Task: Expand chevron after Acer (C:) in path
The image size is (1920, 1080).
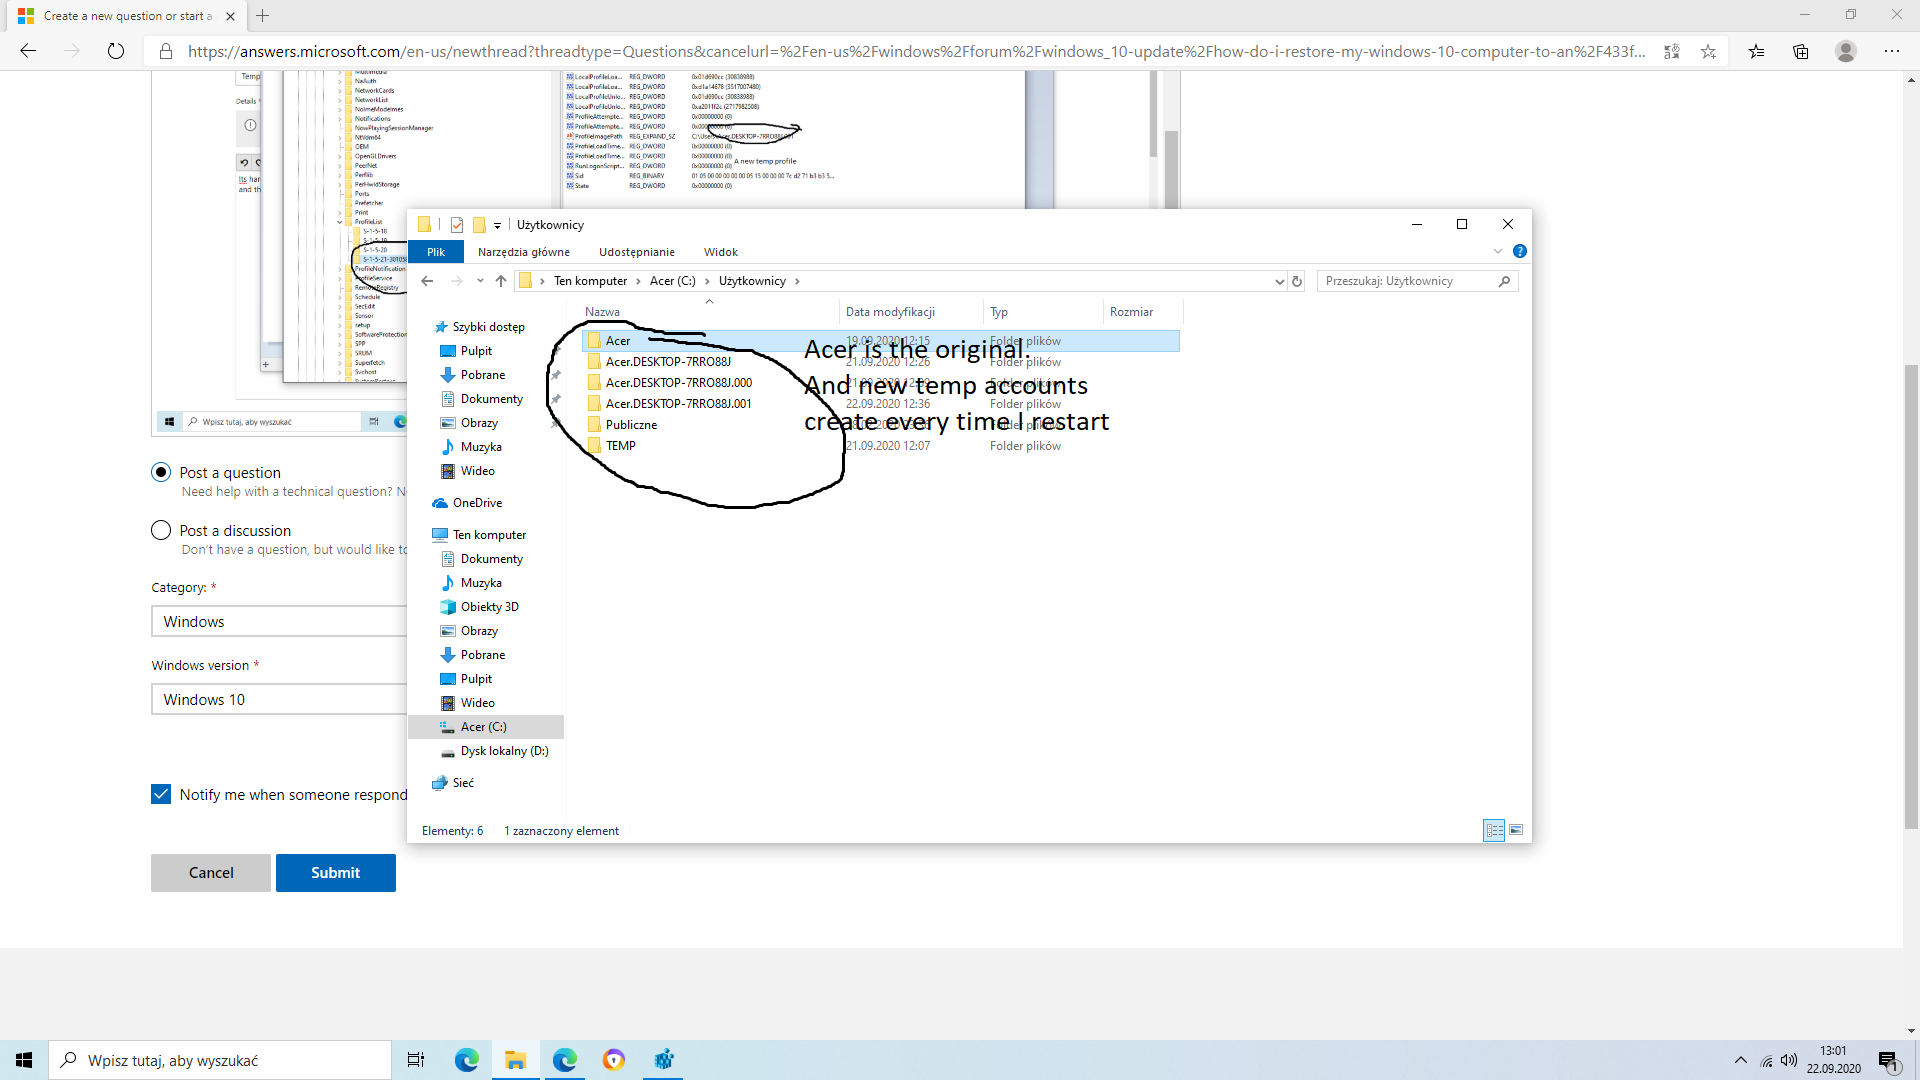Action: click(707, 281)
